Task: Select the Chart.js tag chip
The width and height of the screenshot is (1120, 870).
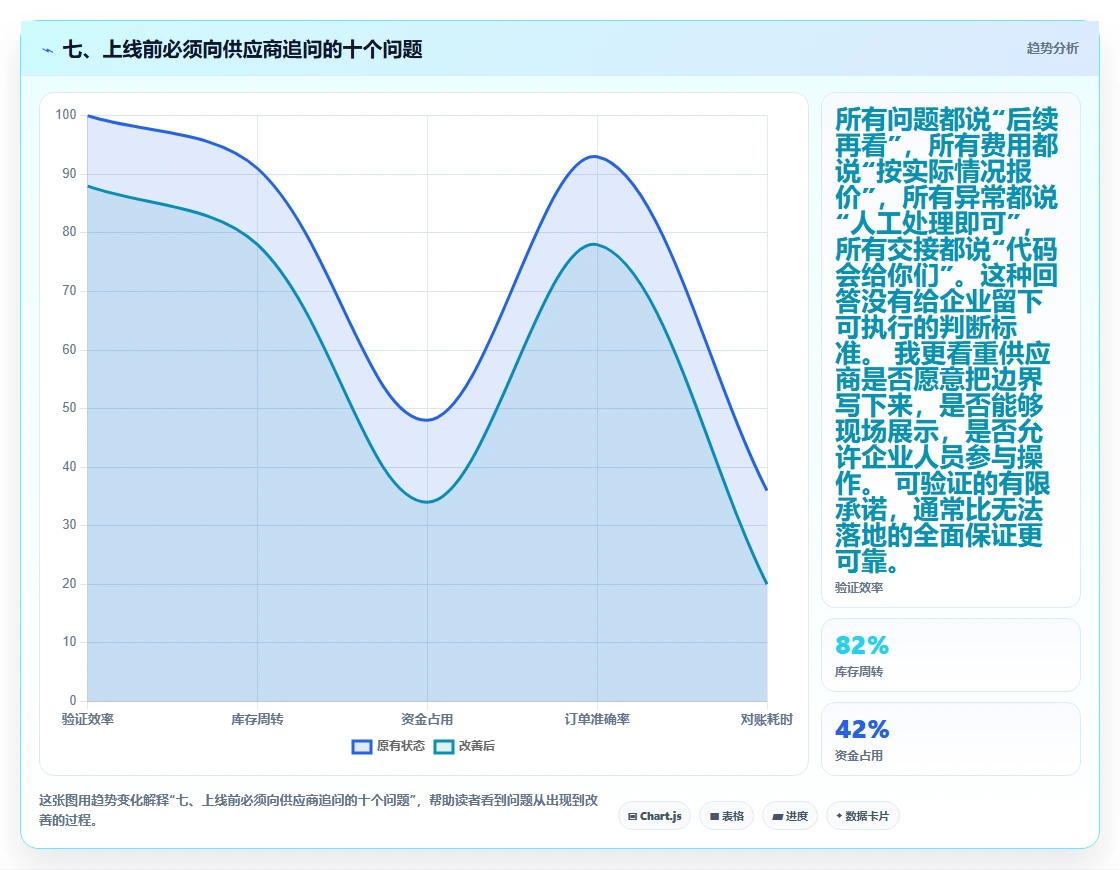Action: pyautogui.click(x=654, y=816)
